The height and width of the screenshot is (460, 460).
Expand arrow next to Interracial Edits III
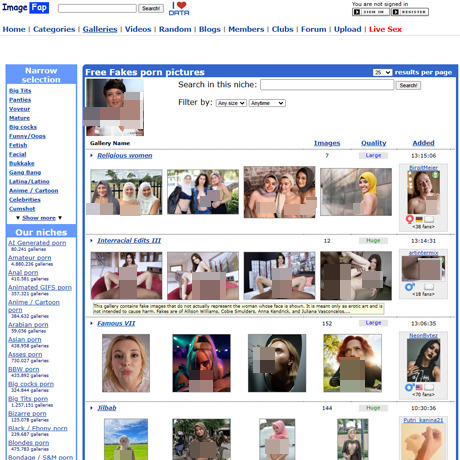point(91,241)
